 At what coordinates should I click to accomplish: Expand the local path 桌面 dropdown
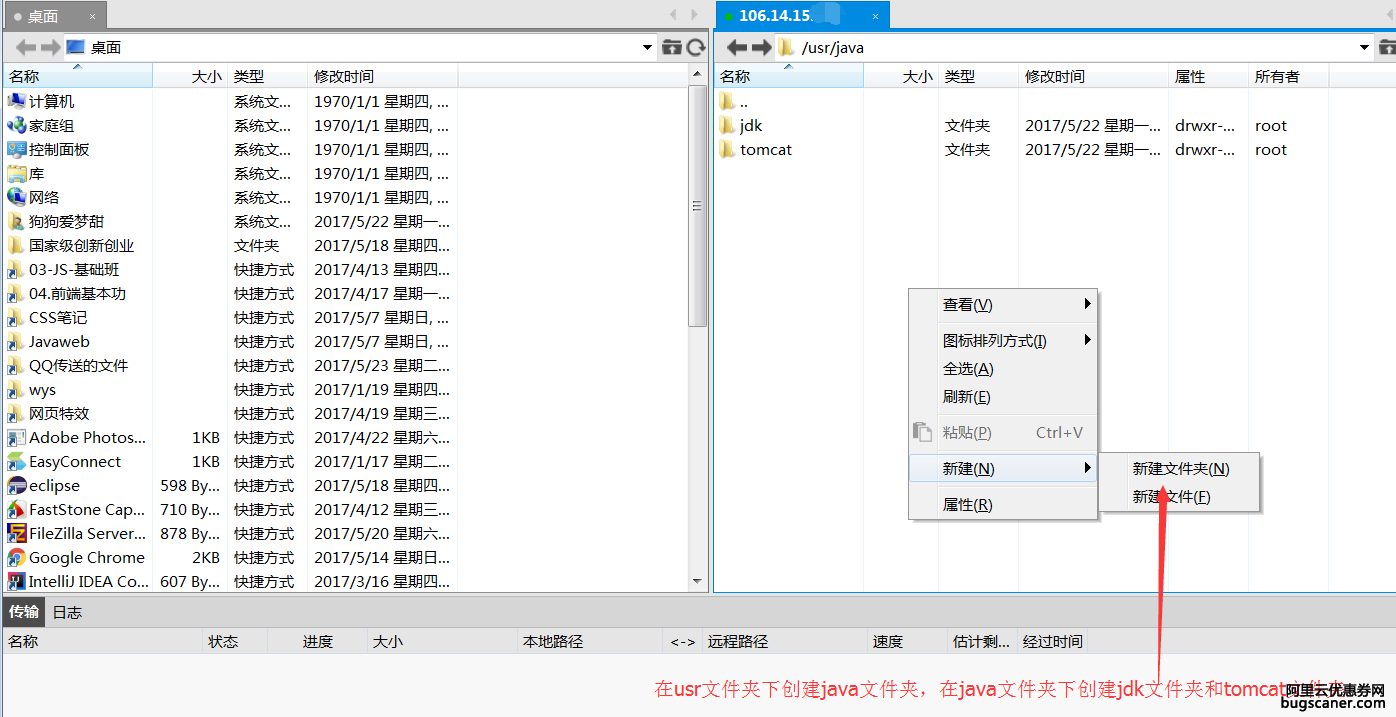[648, 47]
